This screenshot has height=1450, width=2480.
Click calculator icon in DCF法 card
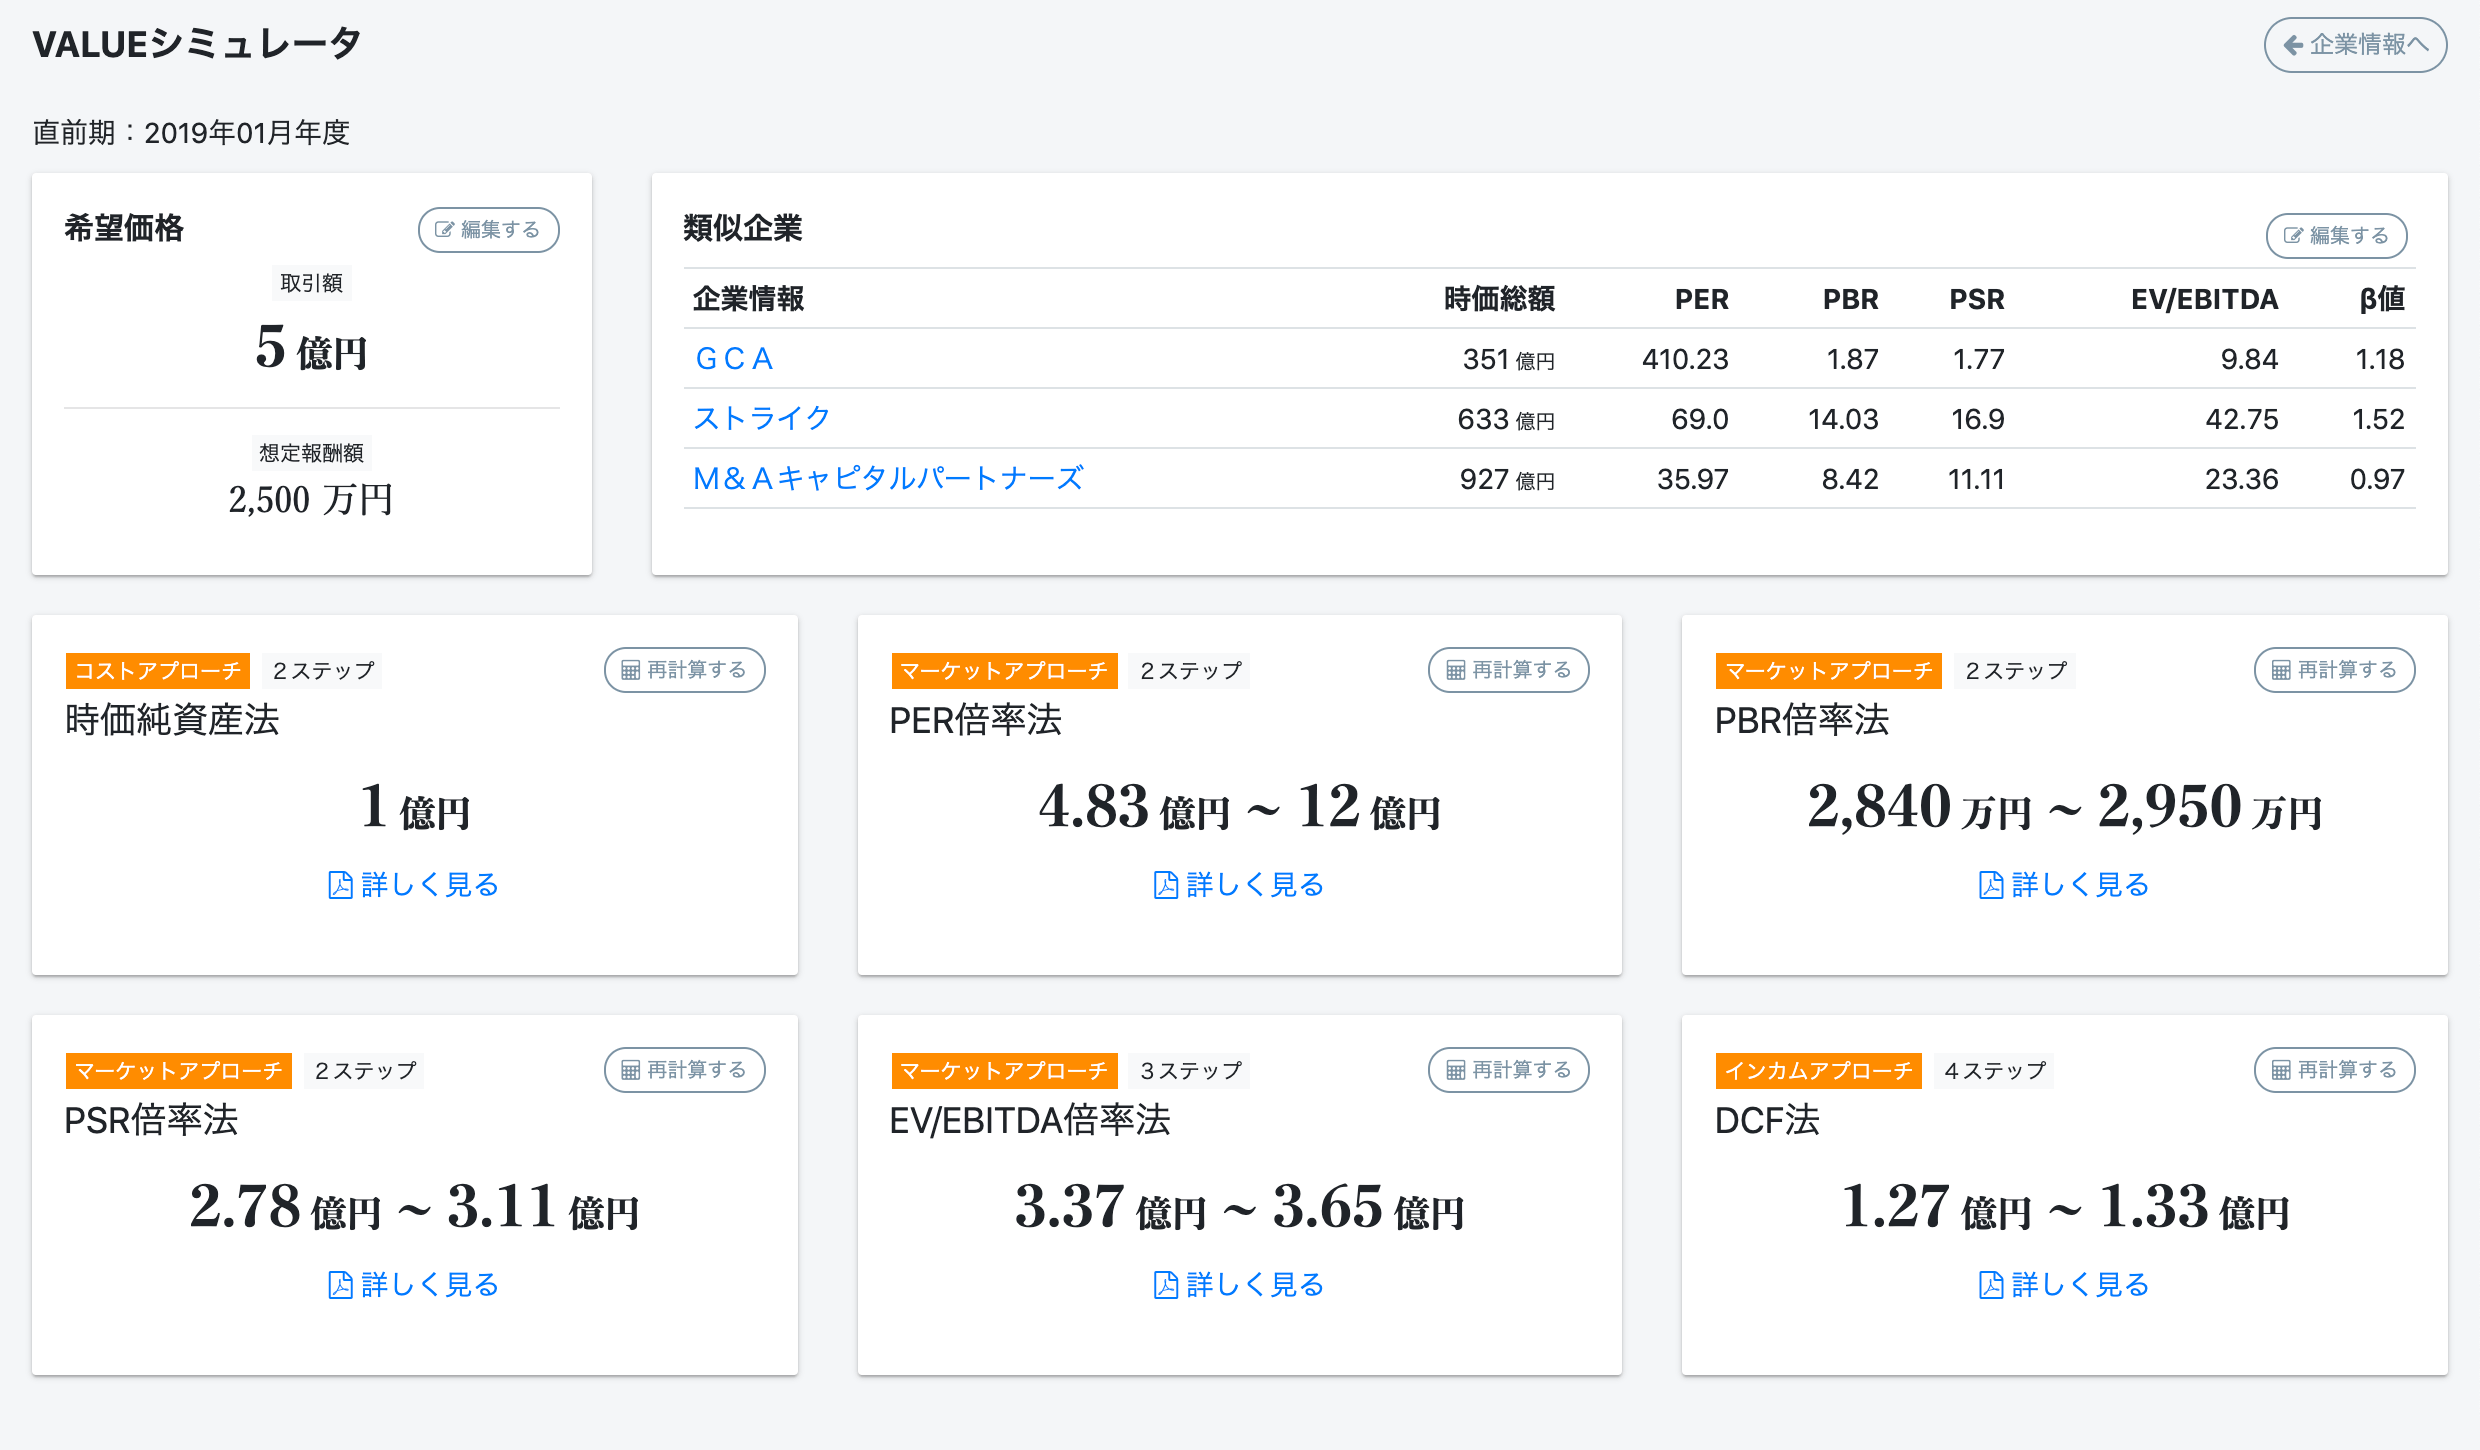click(2280, 1070)
